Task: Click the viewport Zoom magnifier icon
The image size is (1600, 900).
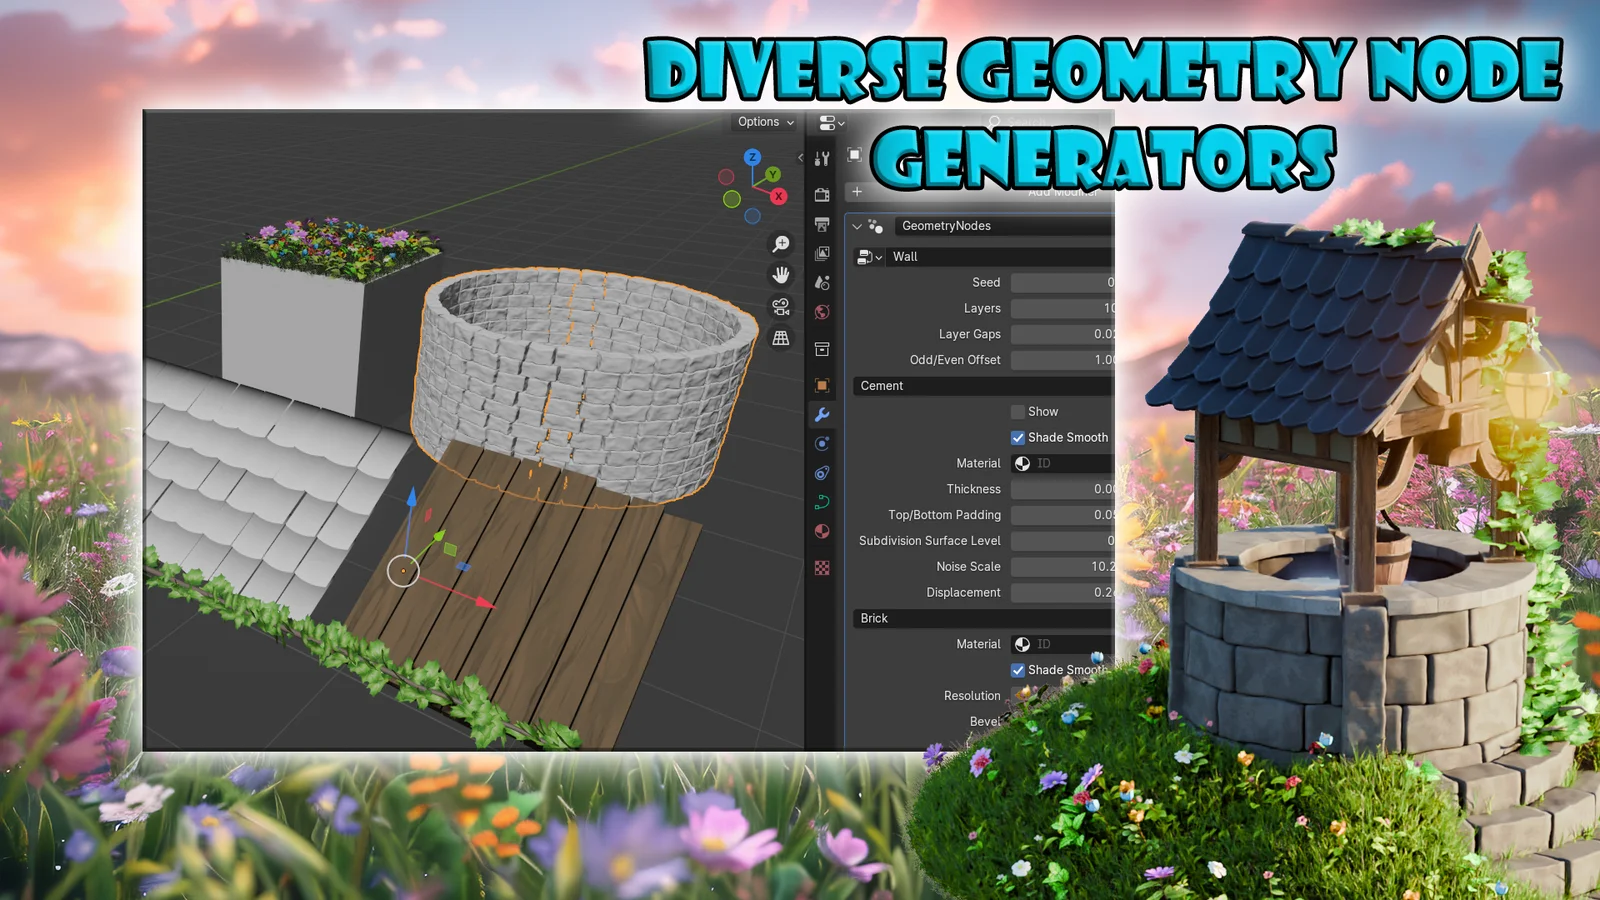Action: tap(780, 243)
